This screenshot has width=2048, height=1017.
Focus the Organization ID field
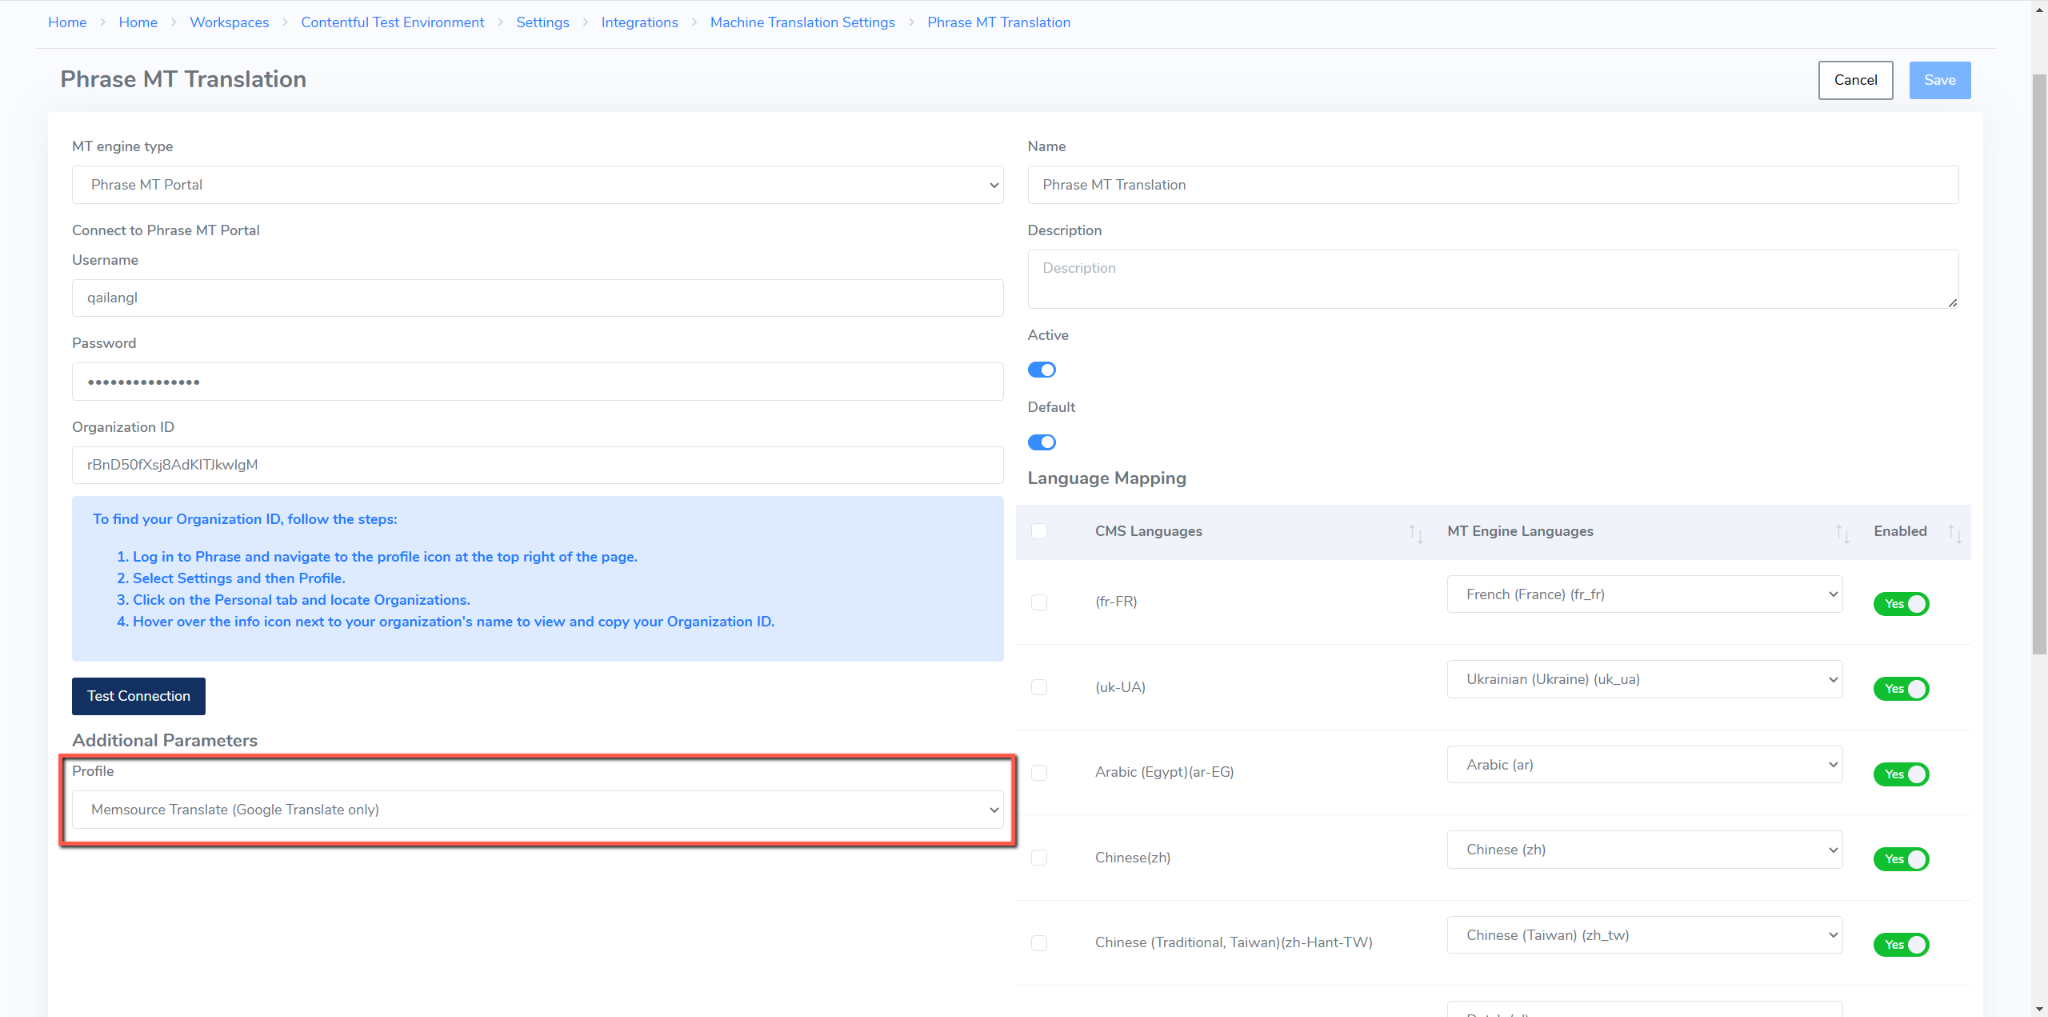537,465
